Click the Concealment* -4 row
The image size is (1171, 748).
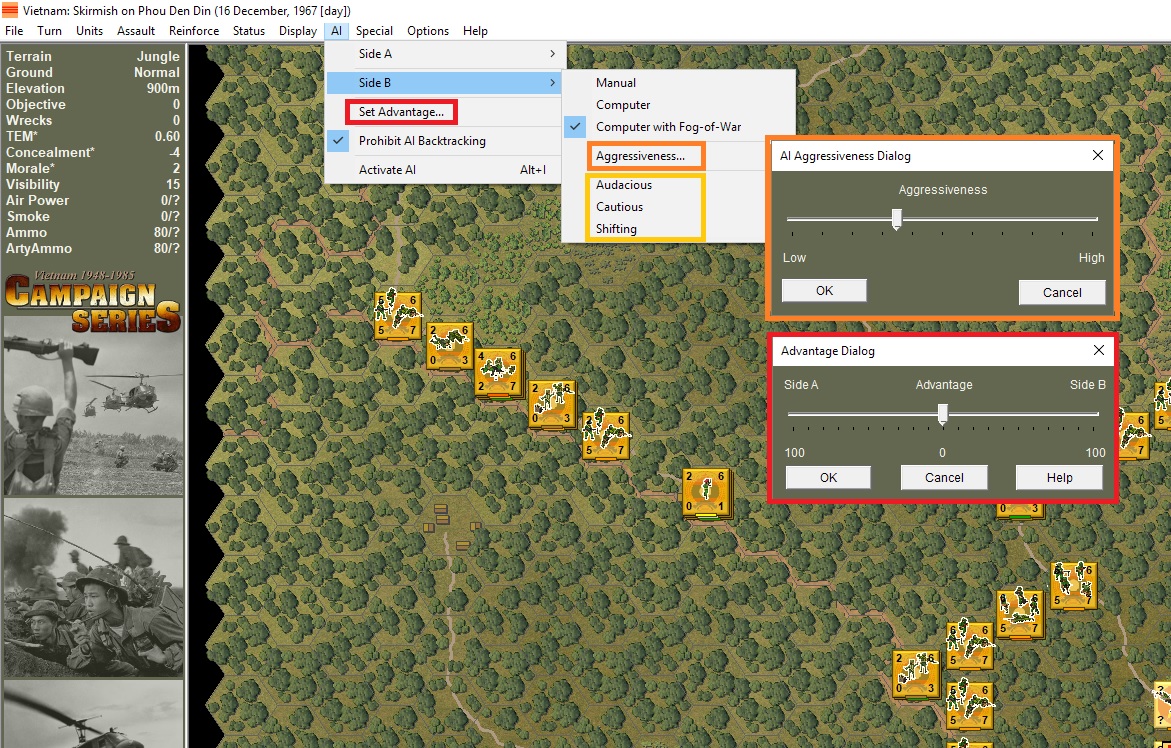[x=93, y=152]
